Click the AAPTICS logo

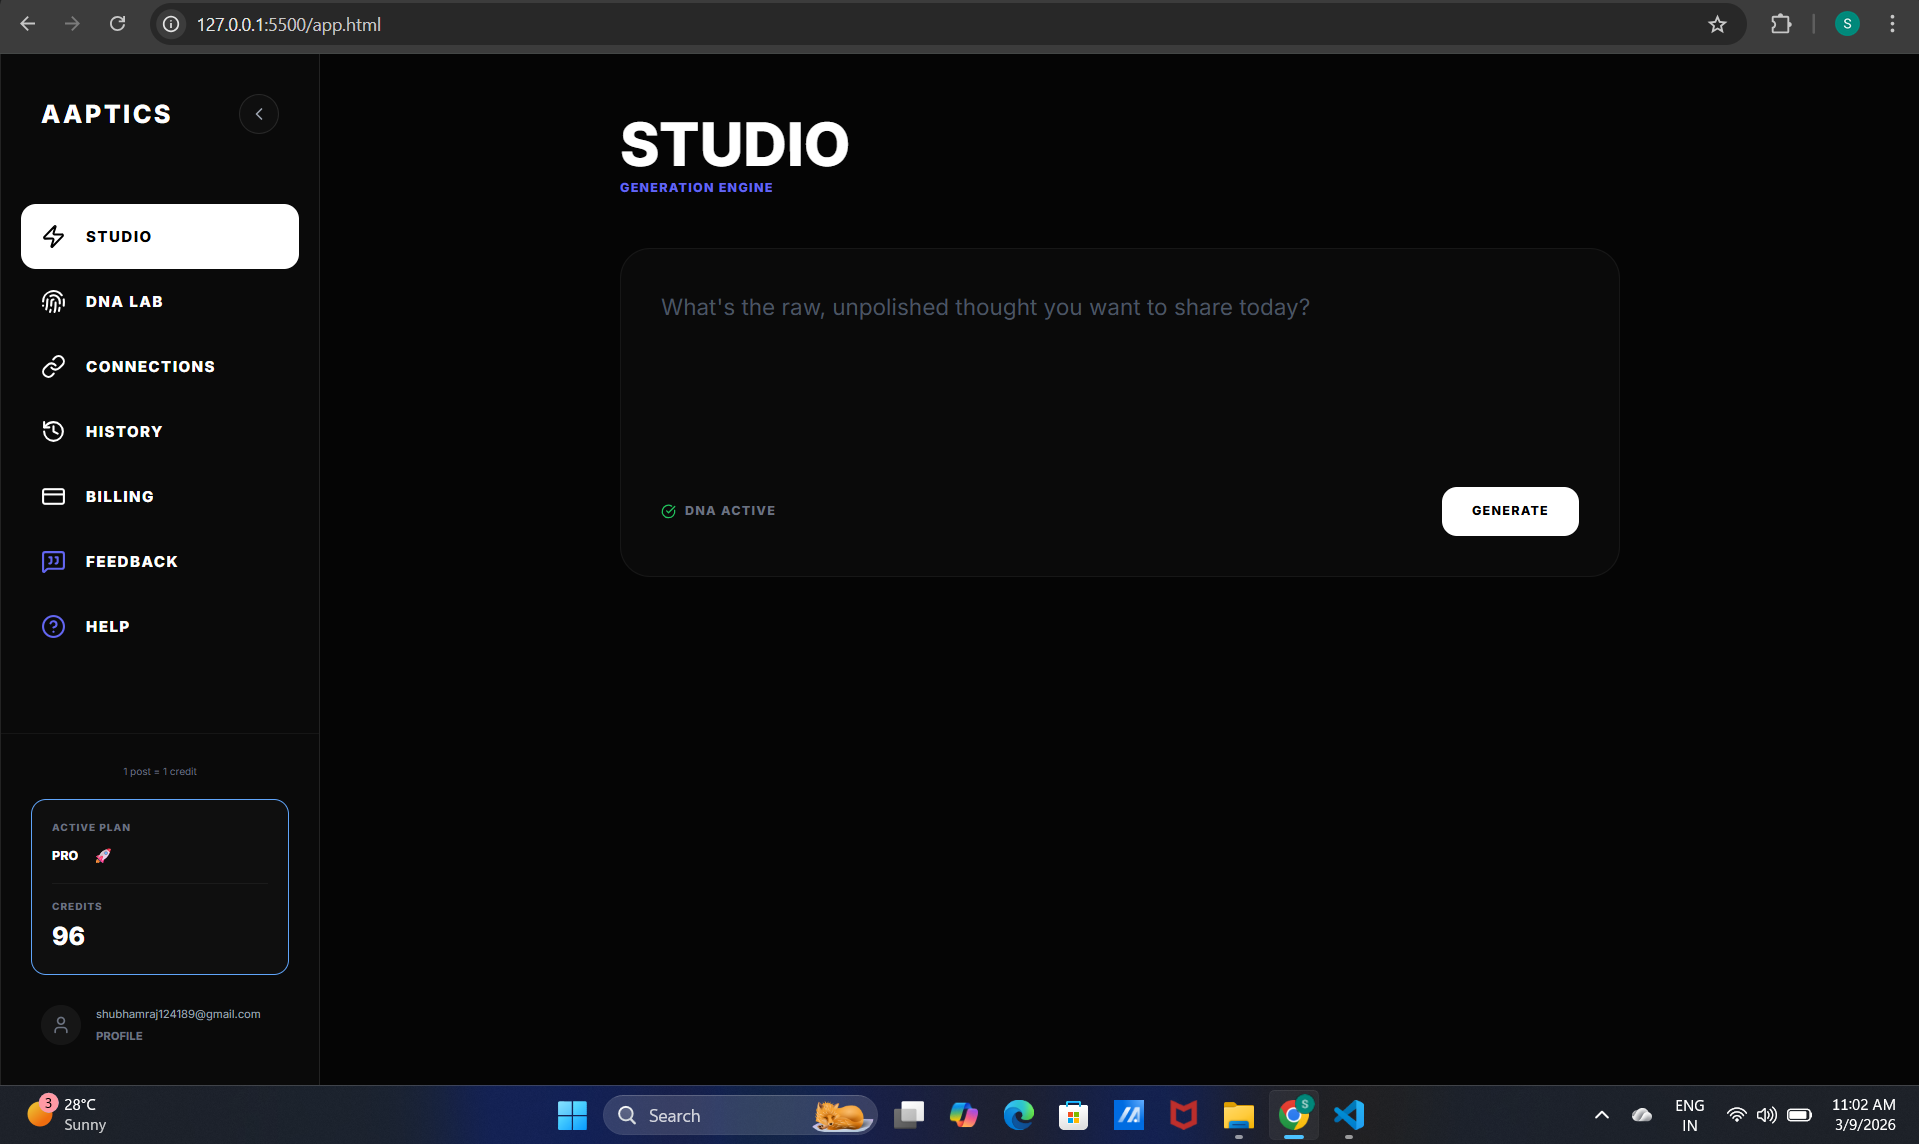coord(107,114)
